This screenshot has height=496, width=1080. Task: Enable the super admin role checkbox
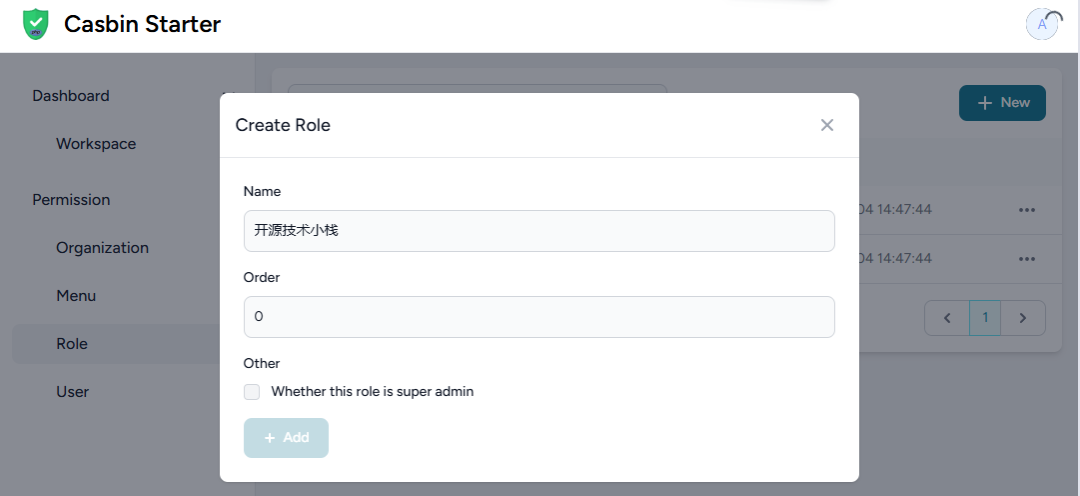pyautogui.click(x=252, y=392)
